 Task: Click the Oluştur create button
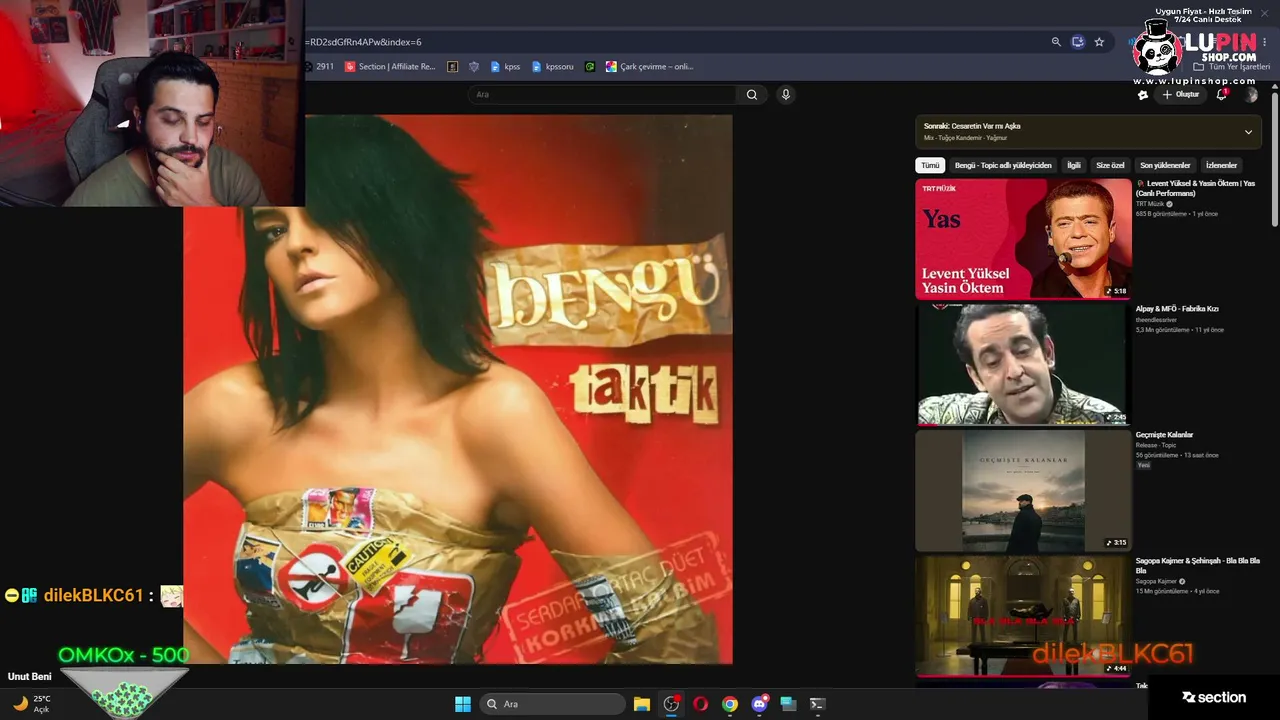click(1180, 95)
